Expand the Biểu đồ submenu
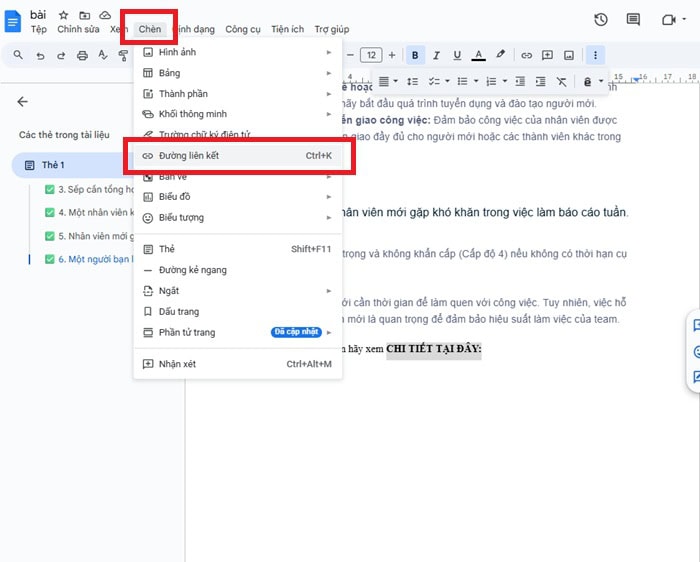The width and height of the screenshot is (700, 562). [238, 197]
